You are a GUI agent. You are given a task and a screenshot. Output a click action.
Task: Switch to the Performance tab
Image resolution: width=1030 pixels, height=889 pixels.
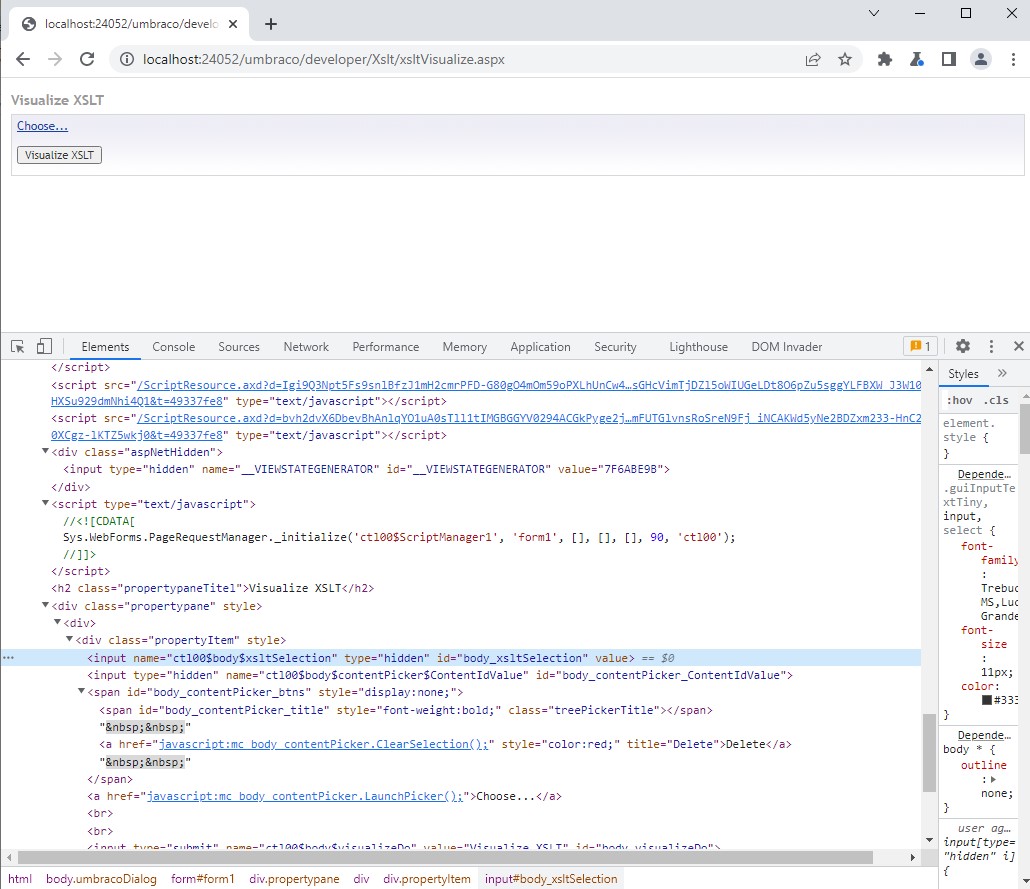pos(386,347)
